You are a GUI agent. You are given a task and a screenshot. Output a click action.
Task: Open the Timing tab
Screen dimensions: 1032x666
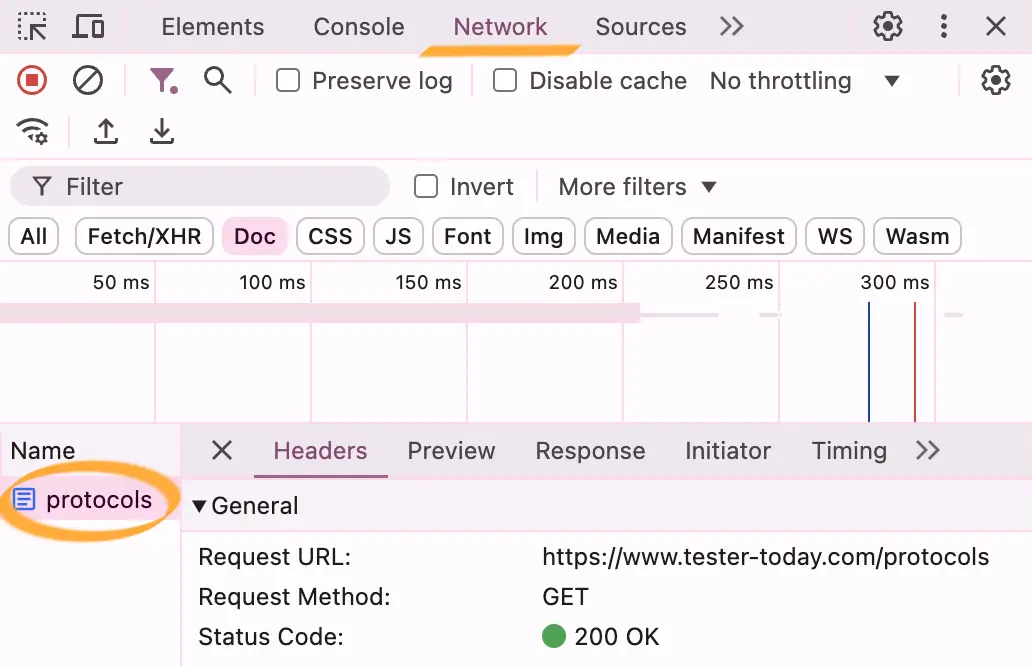coord(848,451)
